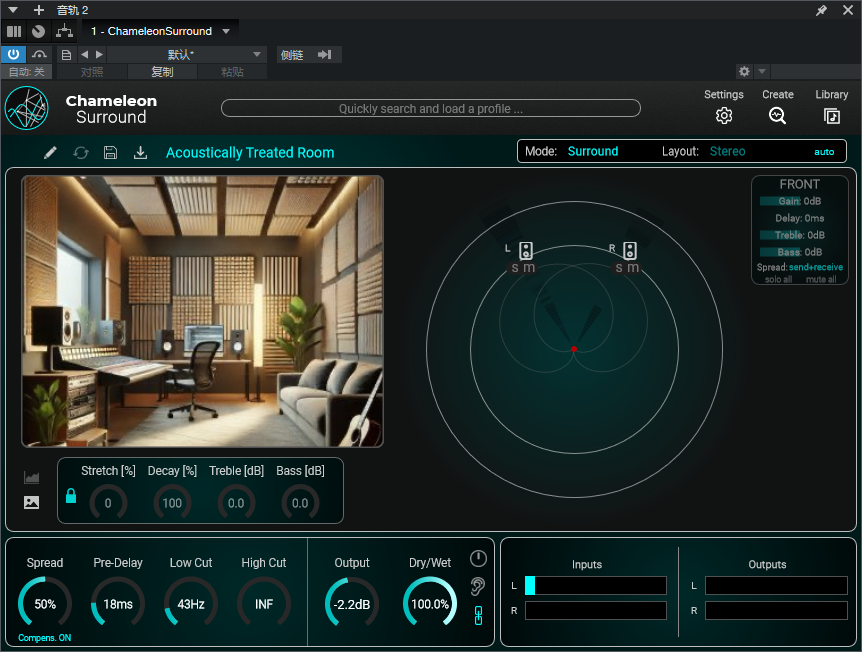The height and width of the screenshot is (652, 862).
Task: Show the room image view icon
Action: point(31,502)
